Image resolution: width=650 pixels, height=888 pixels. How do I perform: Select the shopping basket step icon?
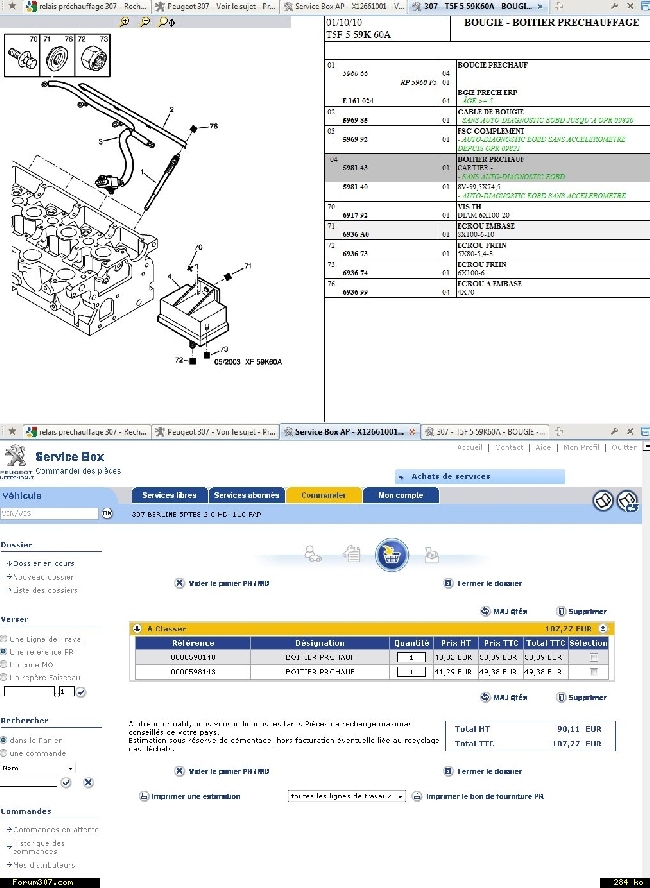392,554
